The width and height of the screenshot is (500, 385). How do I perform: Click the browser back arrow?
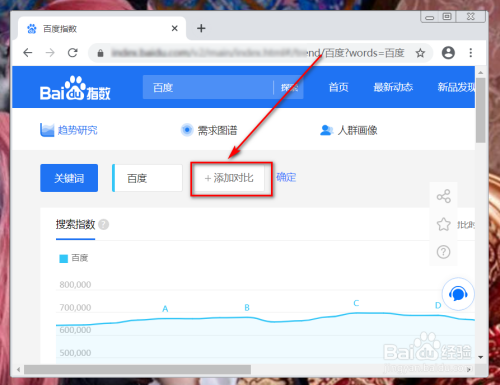tap(28, 53)
